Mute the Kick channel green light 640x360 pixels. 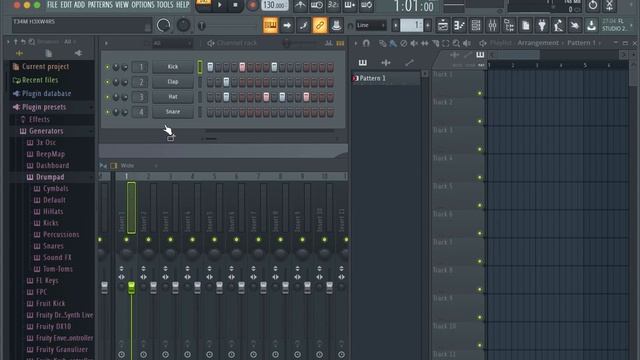[x=107, y=67]
